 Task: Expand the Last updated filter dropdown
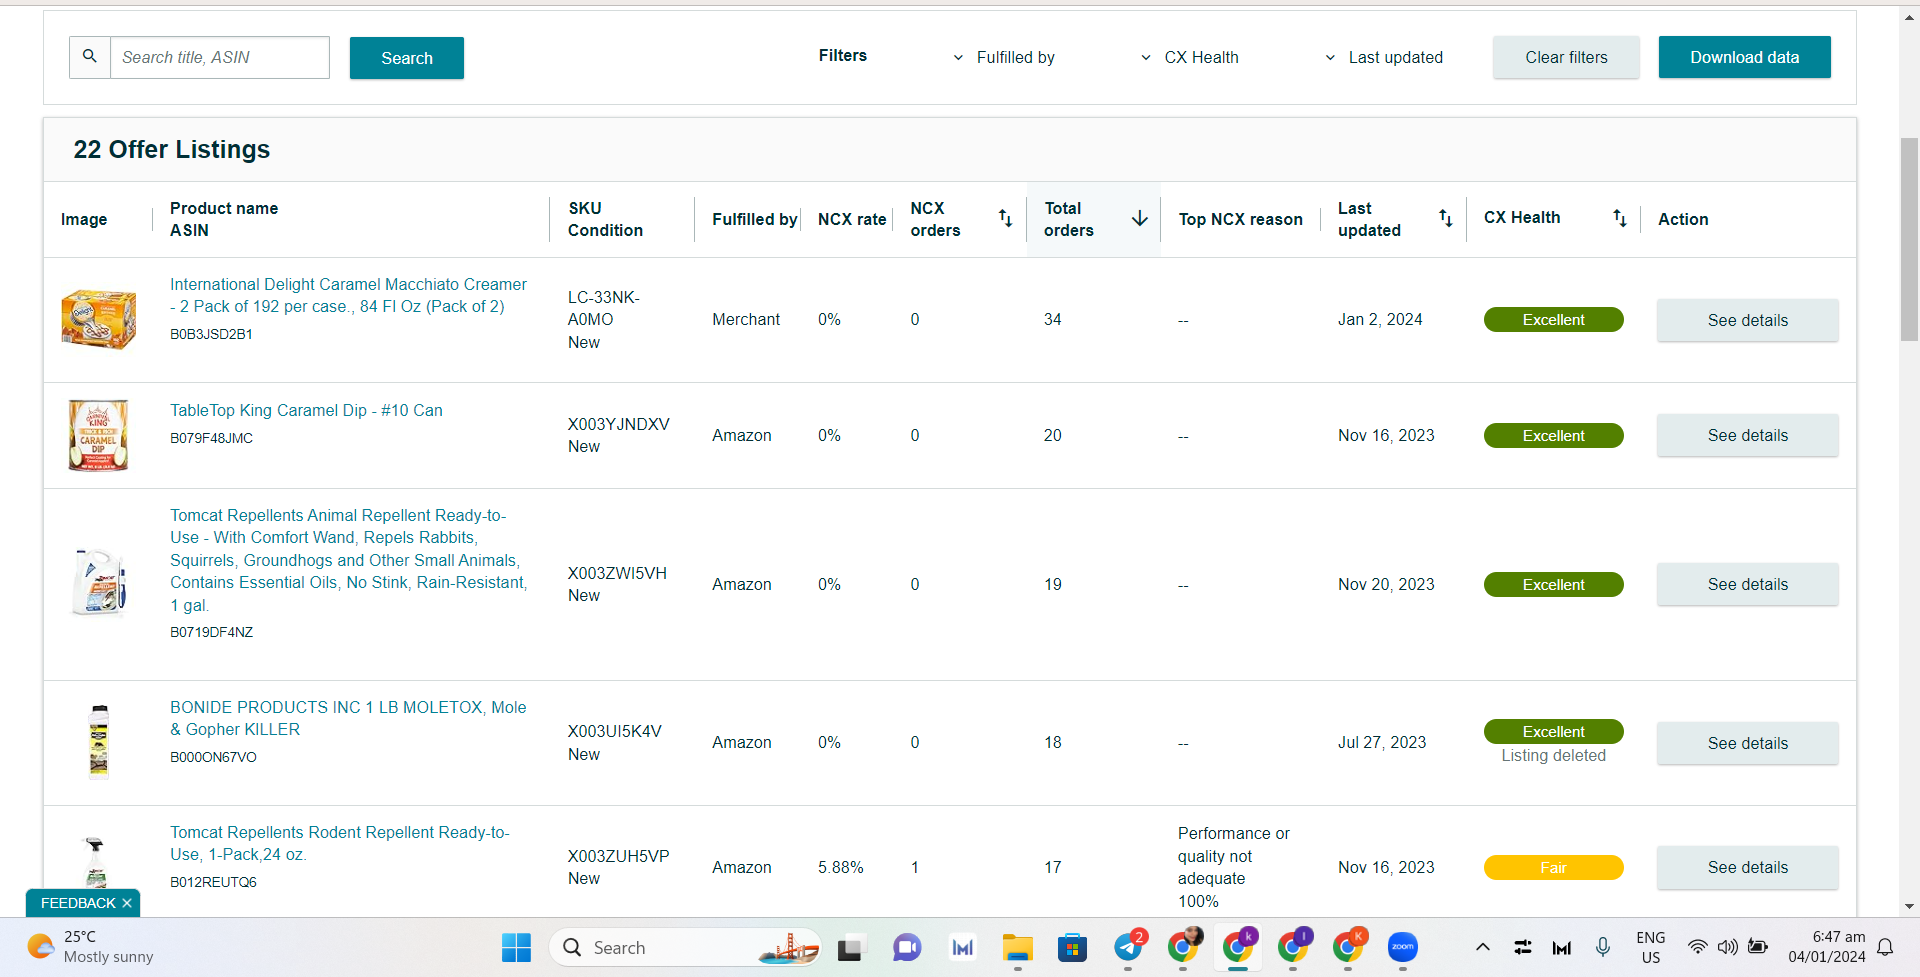(1384, 57)
